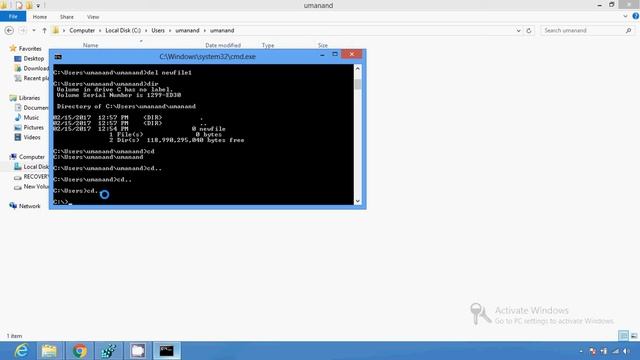The width and height of the screenshot is (640, 360).
Task: Click cmd.exe window system icon
Action: [58, 57]
